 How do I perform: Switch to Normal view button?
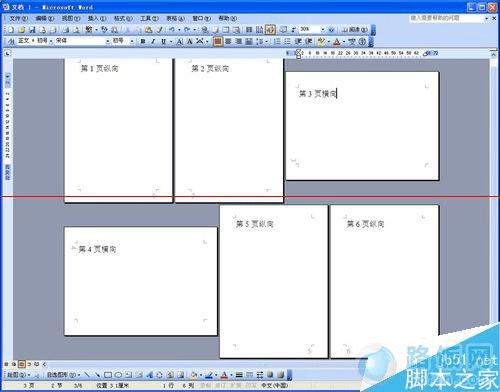pos(6,364)
